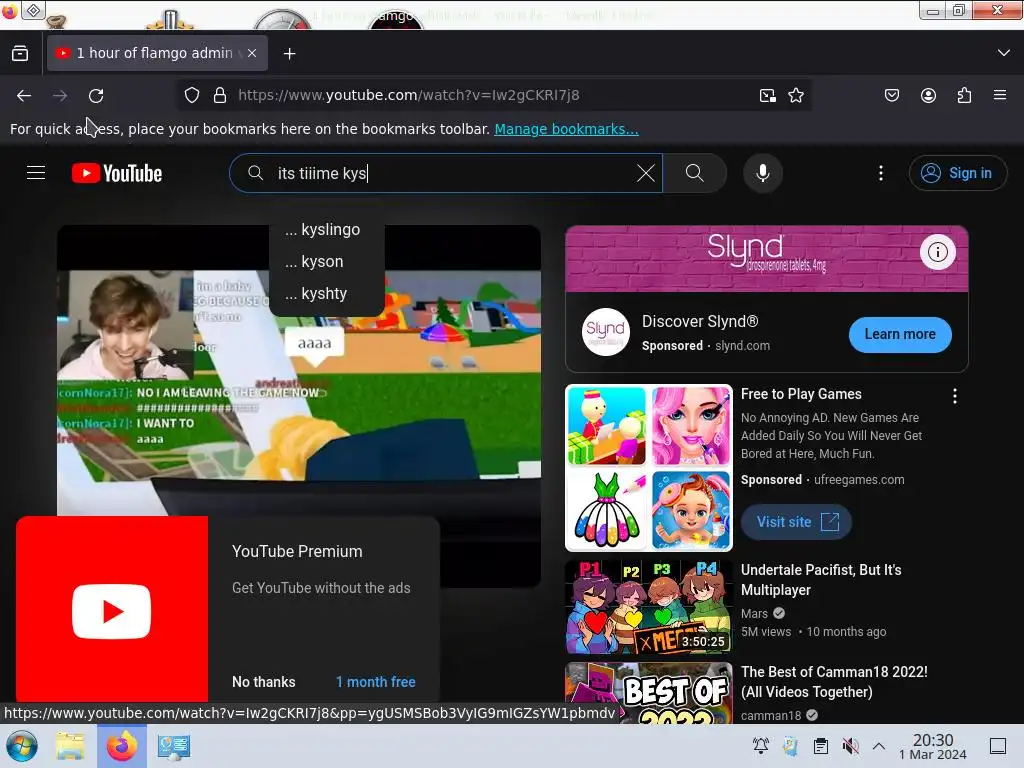Open file manager from taskbar
Image resolution: width=1024 pixels, height=768 pixels.
click(x=70, y=746)
